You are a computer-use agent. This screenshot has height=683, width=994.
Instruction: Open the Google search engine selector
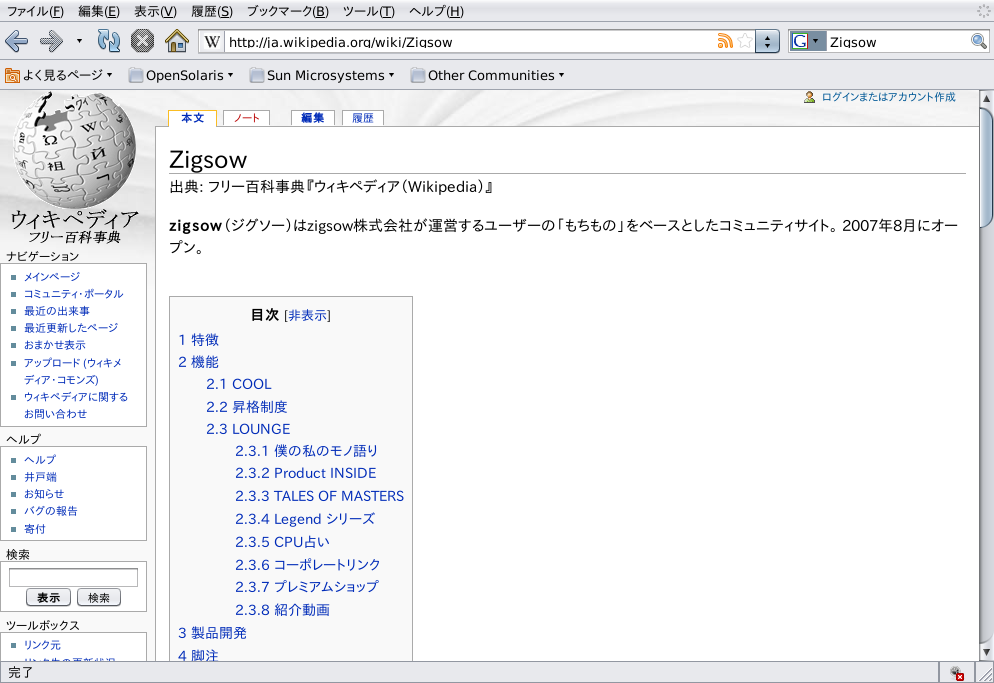(807, 42)
